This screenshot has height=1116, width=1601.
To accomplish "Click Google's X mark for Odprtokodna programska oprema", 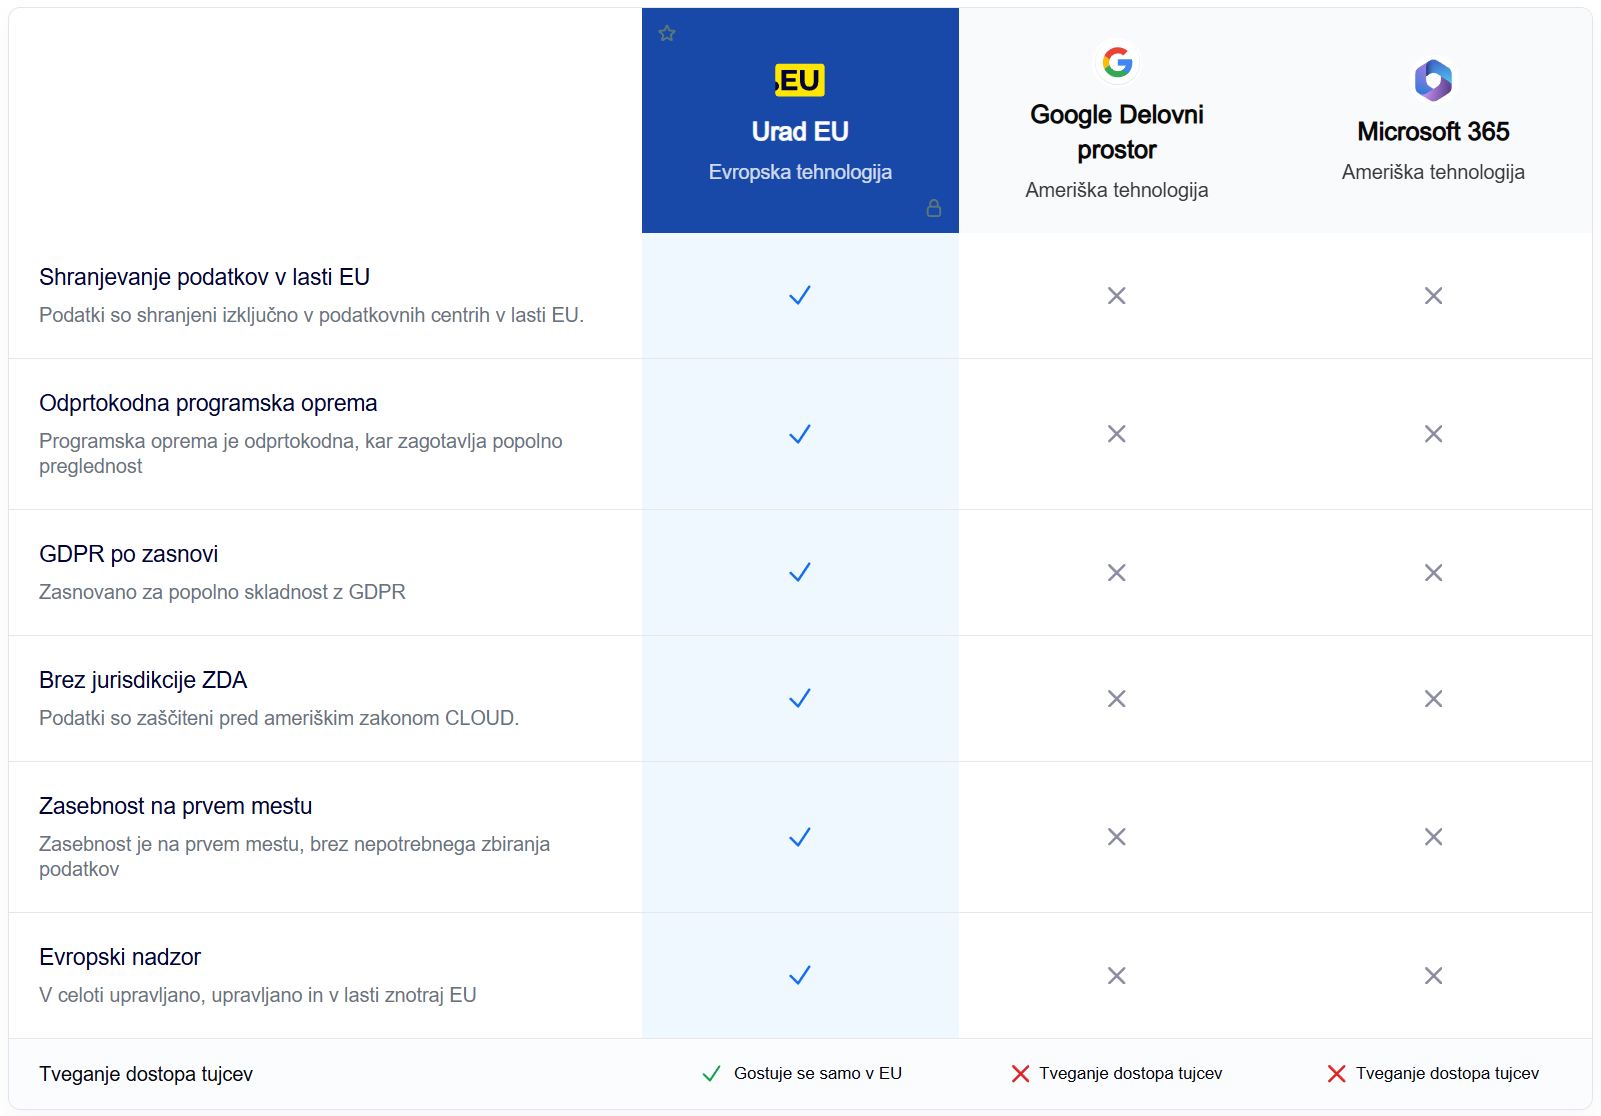I will (1117, 434).
